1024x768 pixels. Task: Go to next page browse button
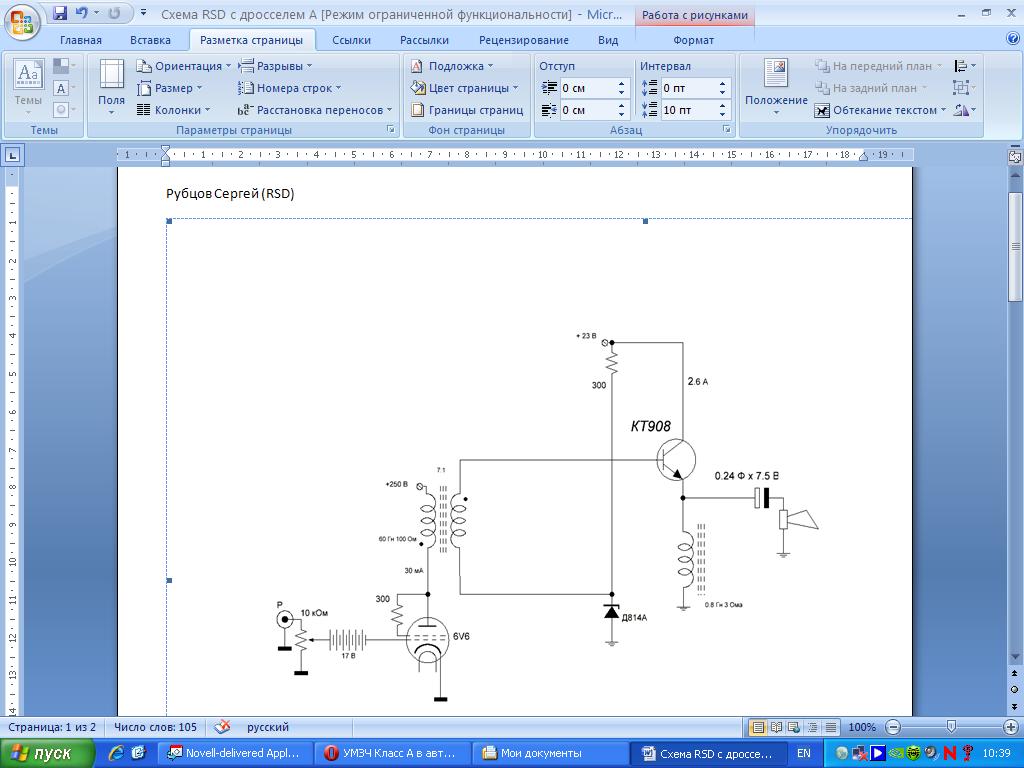(x=1015, y=707)
